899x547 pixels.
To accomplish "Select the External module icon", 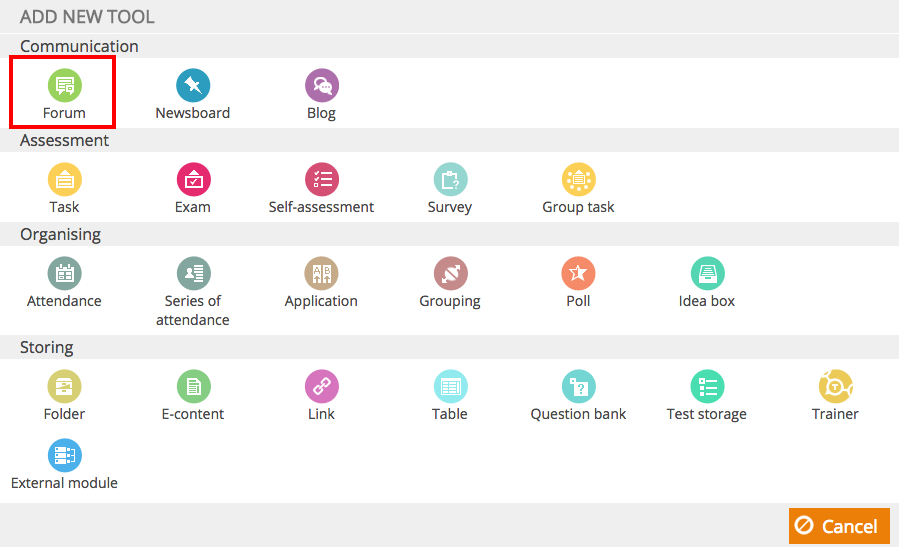I will [x=64, y=455].
